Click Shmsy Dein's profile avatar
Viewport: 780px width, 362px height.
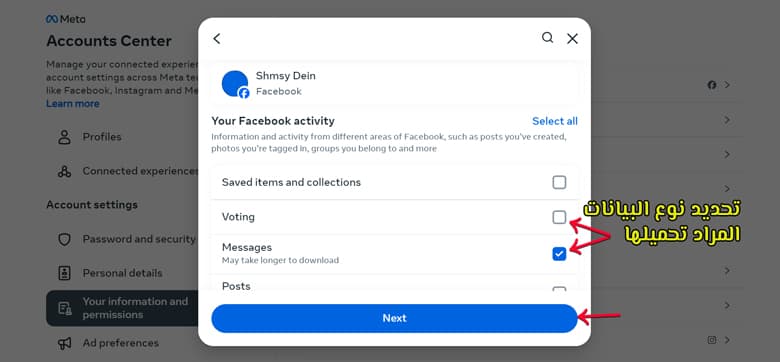click(x=235, y=84)
